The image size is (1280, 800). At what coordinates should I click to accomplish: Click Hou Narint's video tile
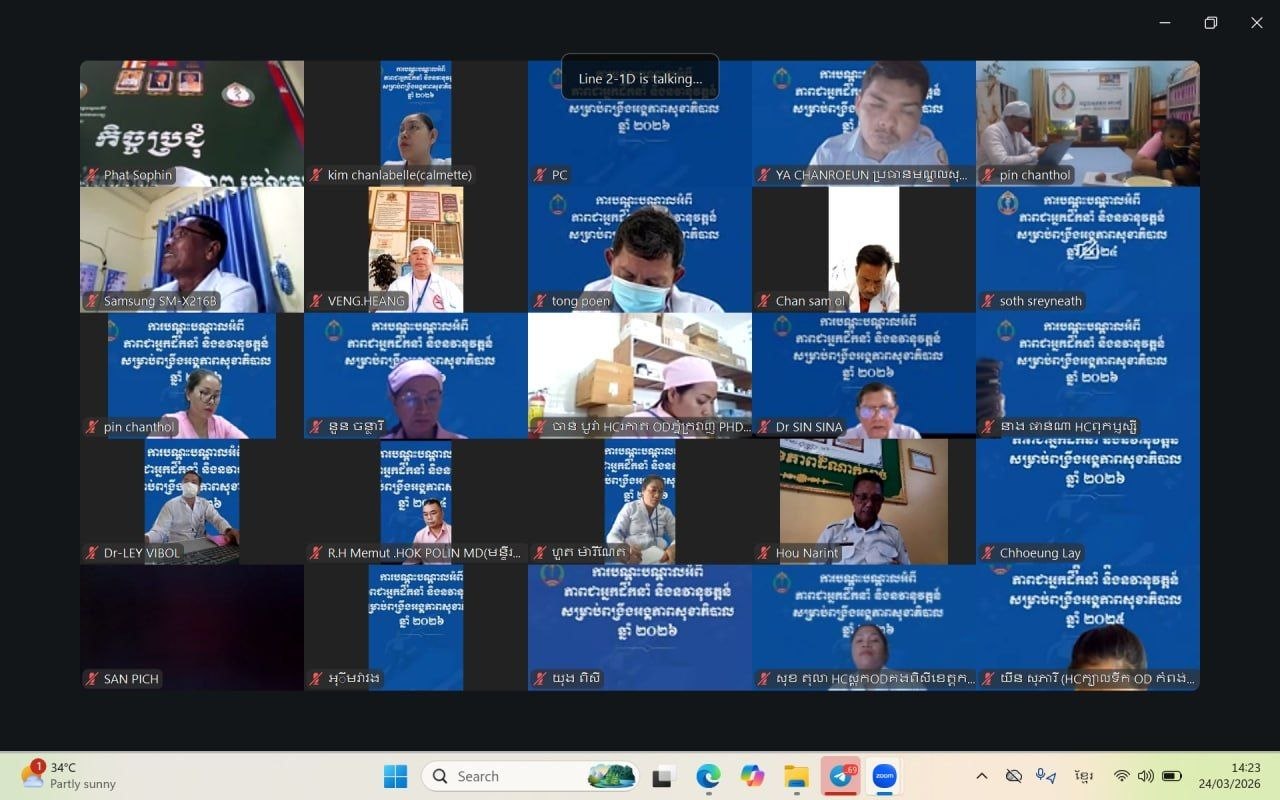[x=864, y=500]
